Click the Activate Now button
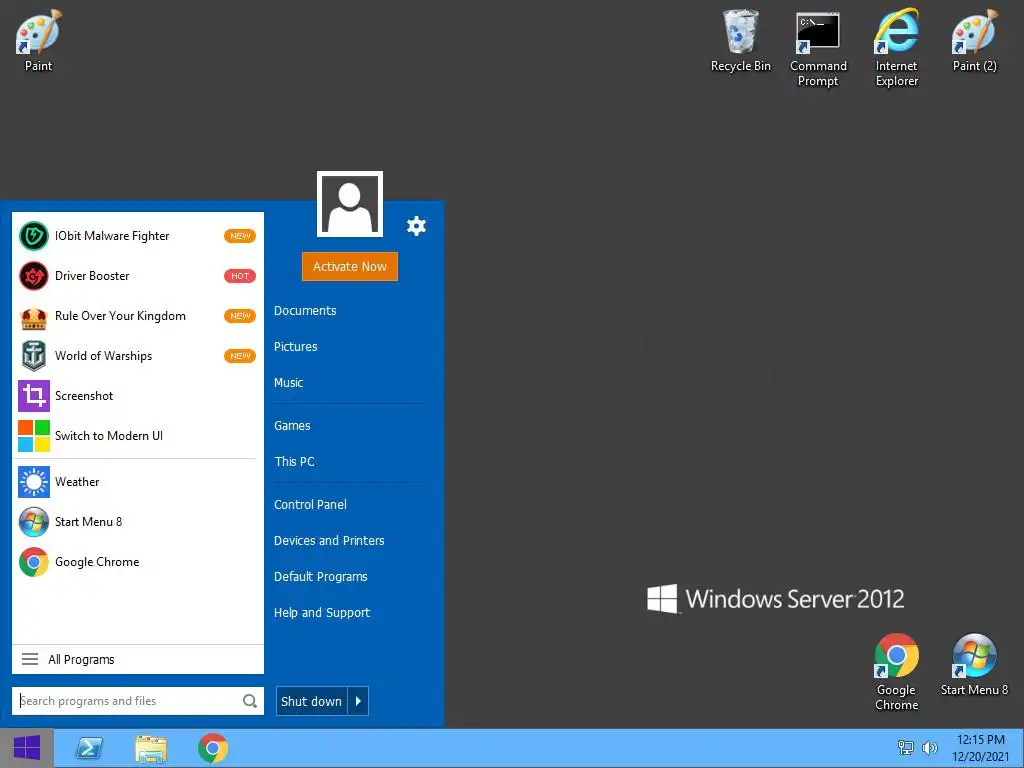The height and width of the screenshot is (768, 1024). [x=350, y=266]
